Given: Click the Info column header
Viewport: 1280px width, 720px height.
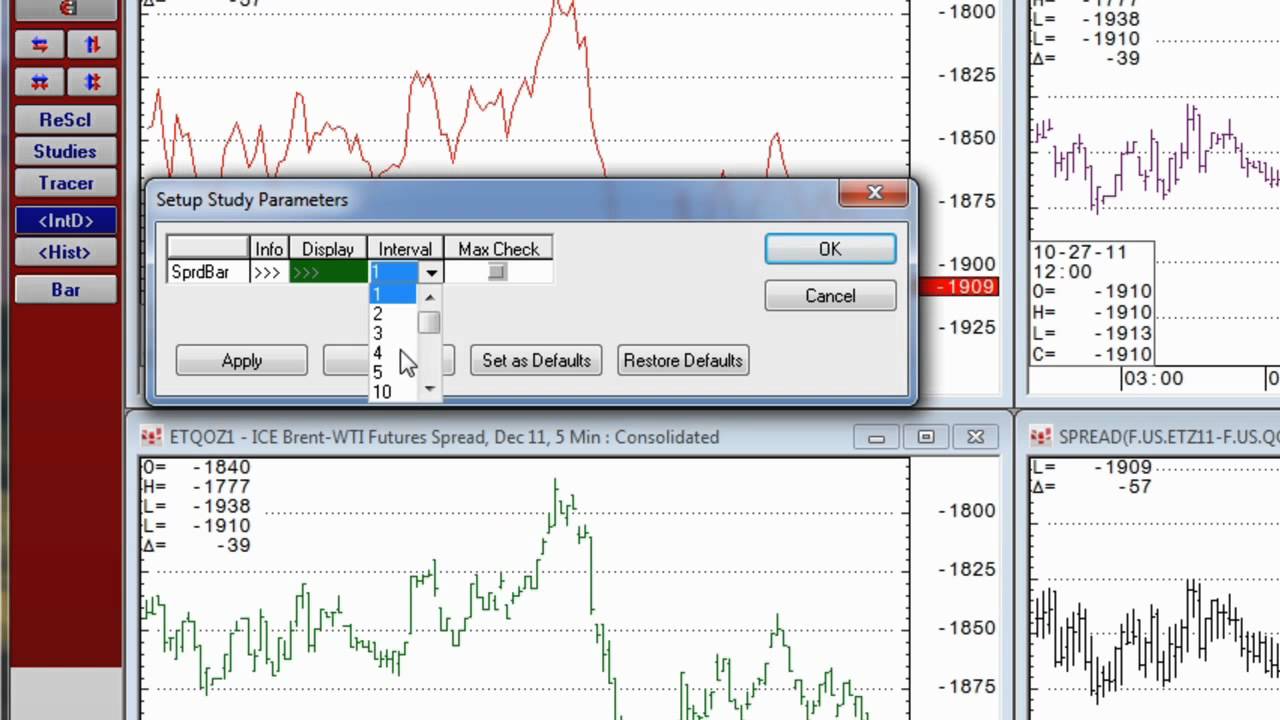Looking at the screenshot, I should (269, 249).
